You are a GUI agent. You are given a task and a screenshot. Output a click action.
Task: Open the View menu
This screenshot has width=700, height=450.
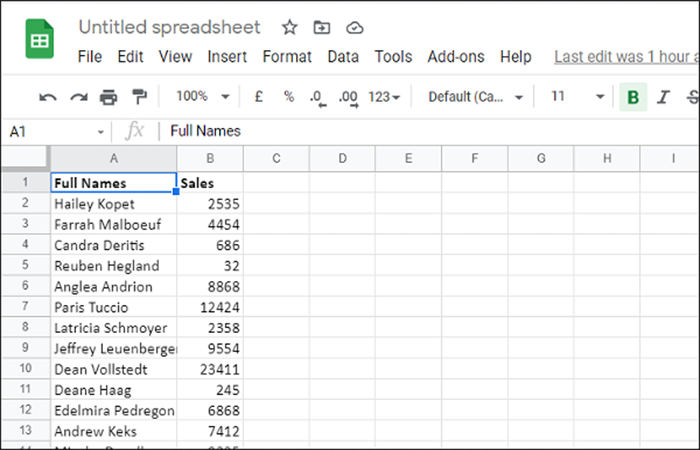[175, 57]
